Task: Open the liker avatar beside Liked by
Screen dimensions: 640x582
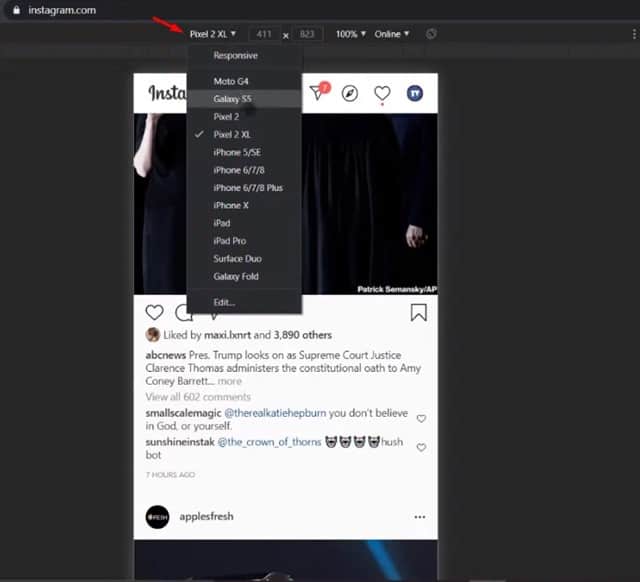Action: [153, 335]
